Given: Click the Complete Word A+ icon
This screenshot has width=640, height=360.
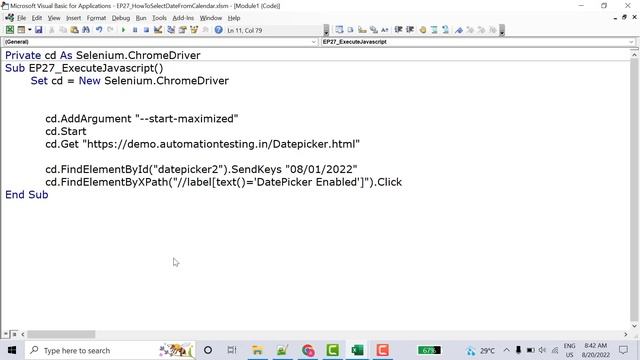Looking at the screenshot, I should point(385,30).
